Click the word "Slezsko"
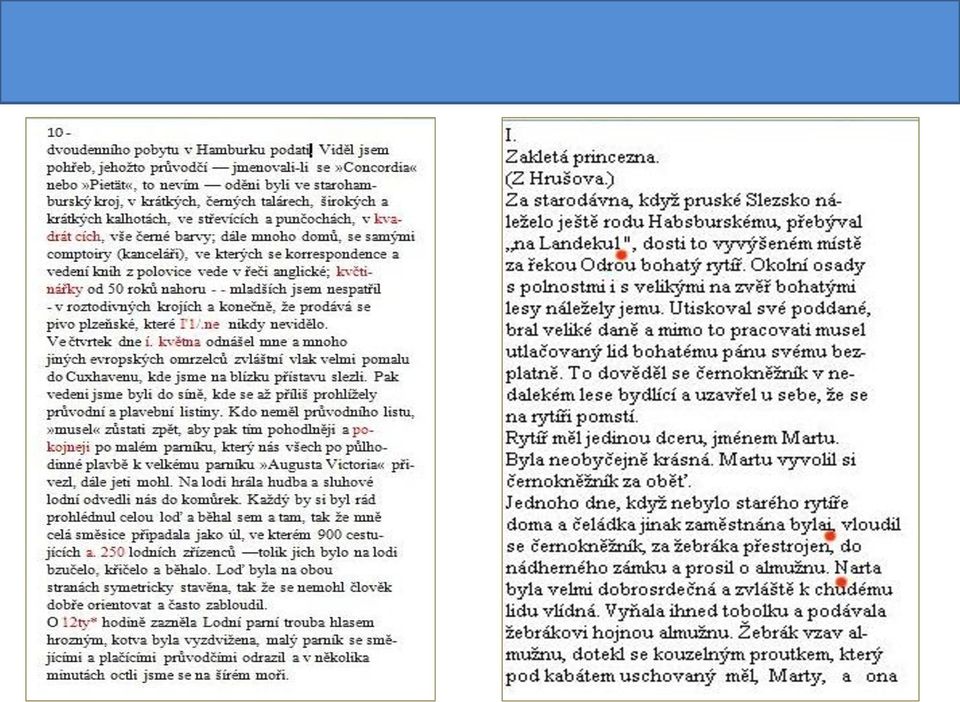Viewport: 960px width, 702px height. (x=779, y=201)
